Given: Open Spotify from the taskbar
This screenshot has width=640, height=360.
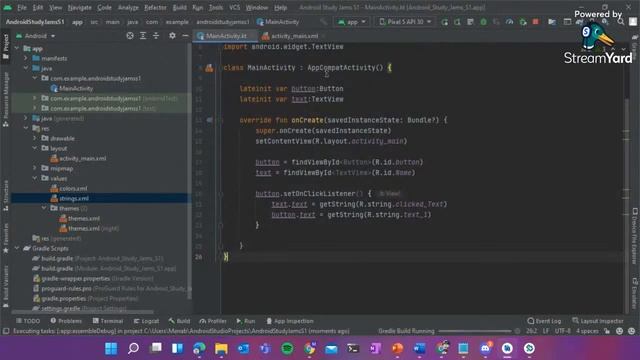Looking at the screenshot, I should [x=287, y=348].
